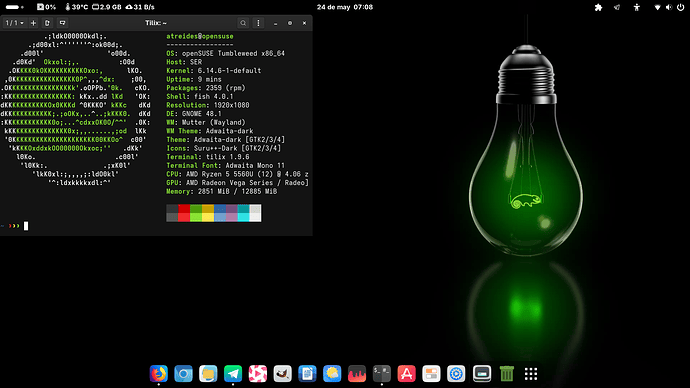690x388 pixels.
Task: Click the 'Shell: fish 4.0.1' line
Action: (200, 97)
